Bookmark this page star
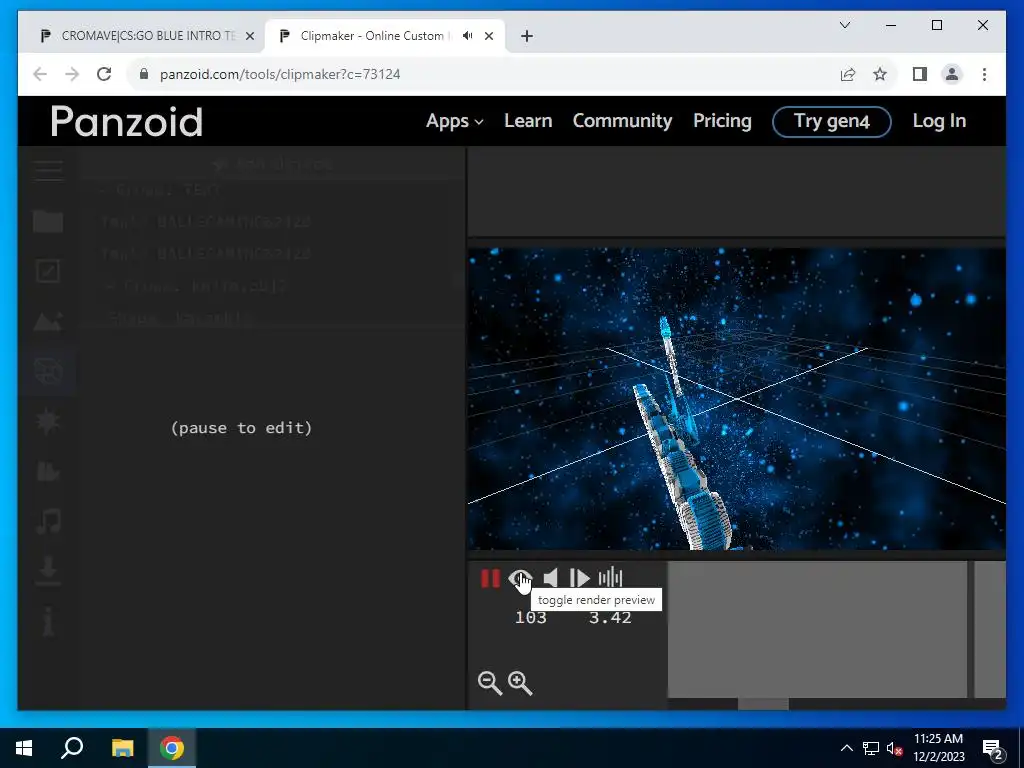This screenshot has width=1024, height=768. tap(880, 74)
